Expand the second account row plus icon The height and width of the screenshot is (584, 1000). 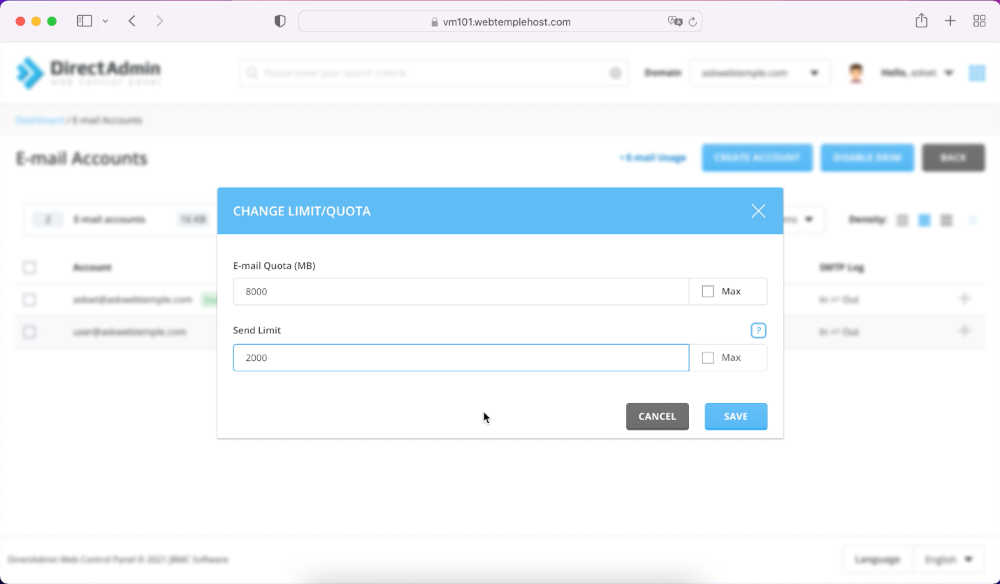tap(964, 331)
